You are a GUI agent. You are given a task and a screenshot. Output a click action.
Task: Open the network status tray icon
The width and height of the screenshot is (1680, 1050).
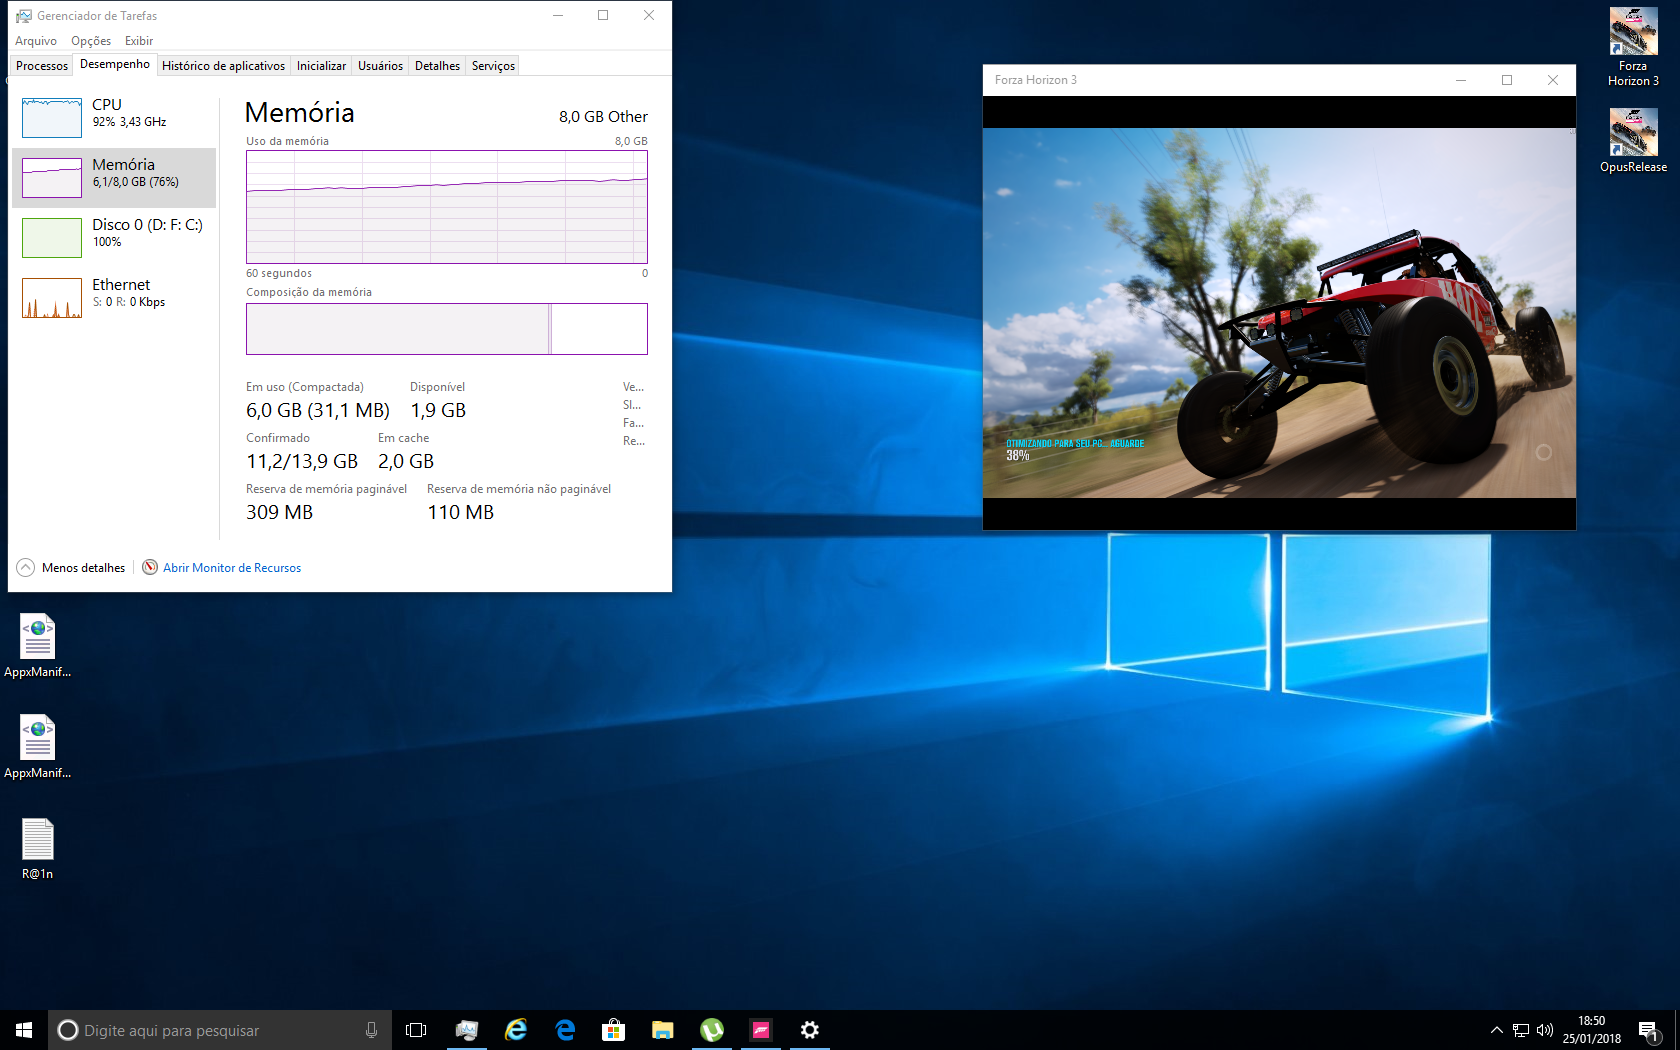(x=1521, y=1030)
